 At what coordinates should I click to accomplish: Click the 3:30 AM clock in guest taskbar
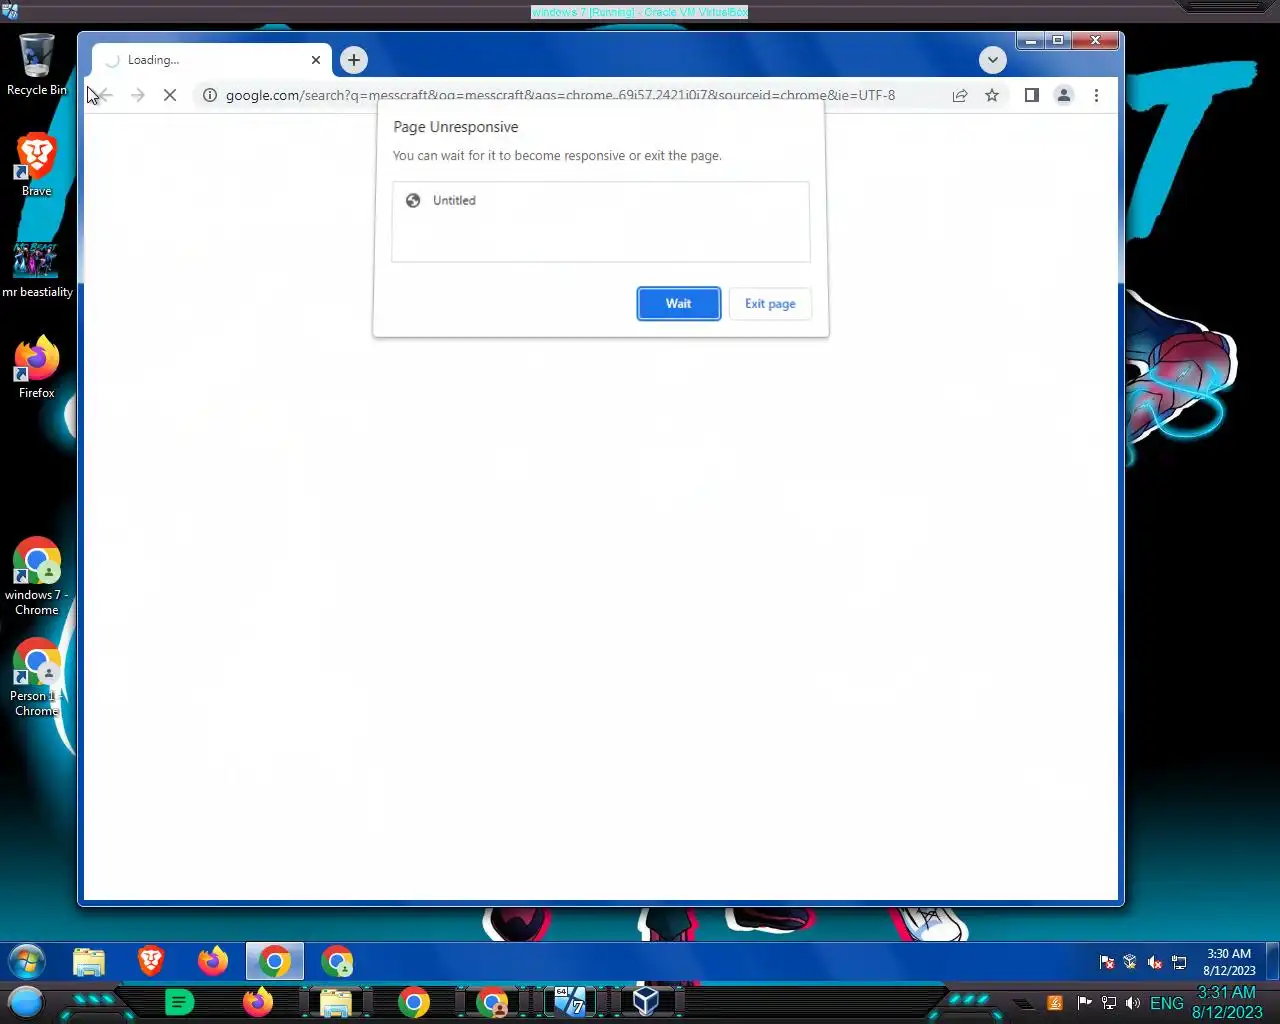pyautogui.click(x=1229, y=962)
